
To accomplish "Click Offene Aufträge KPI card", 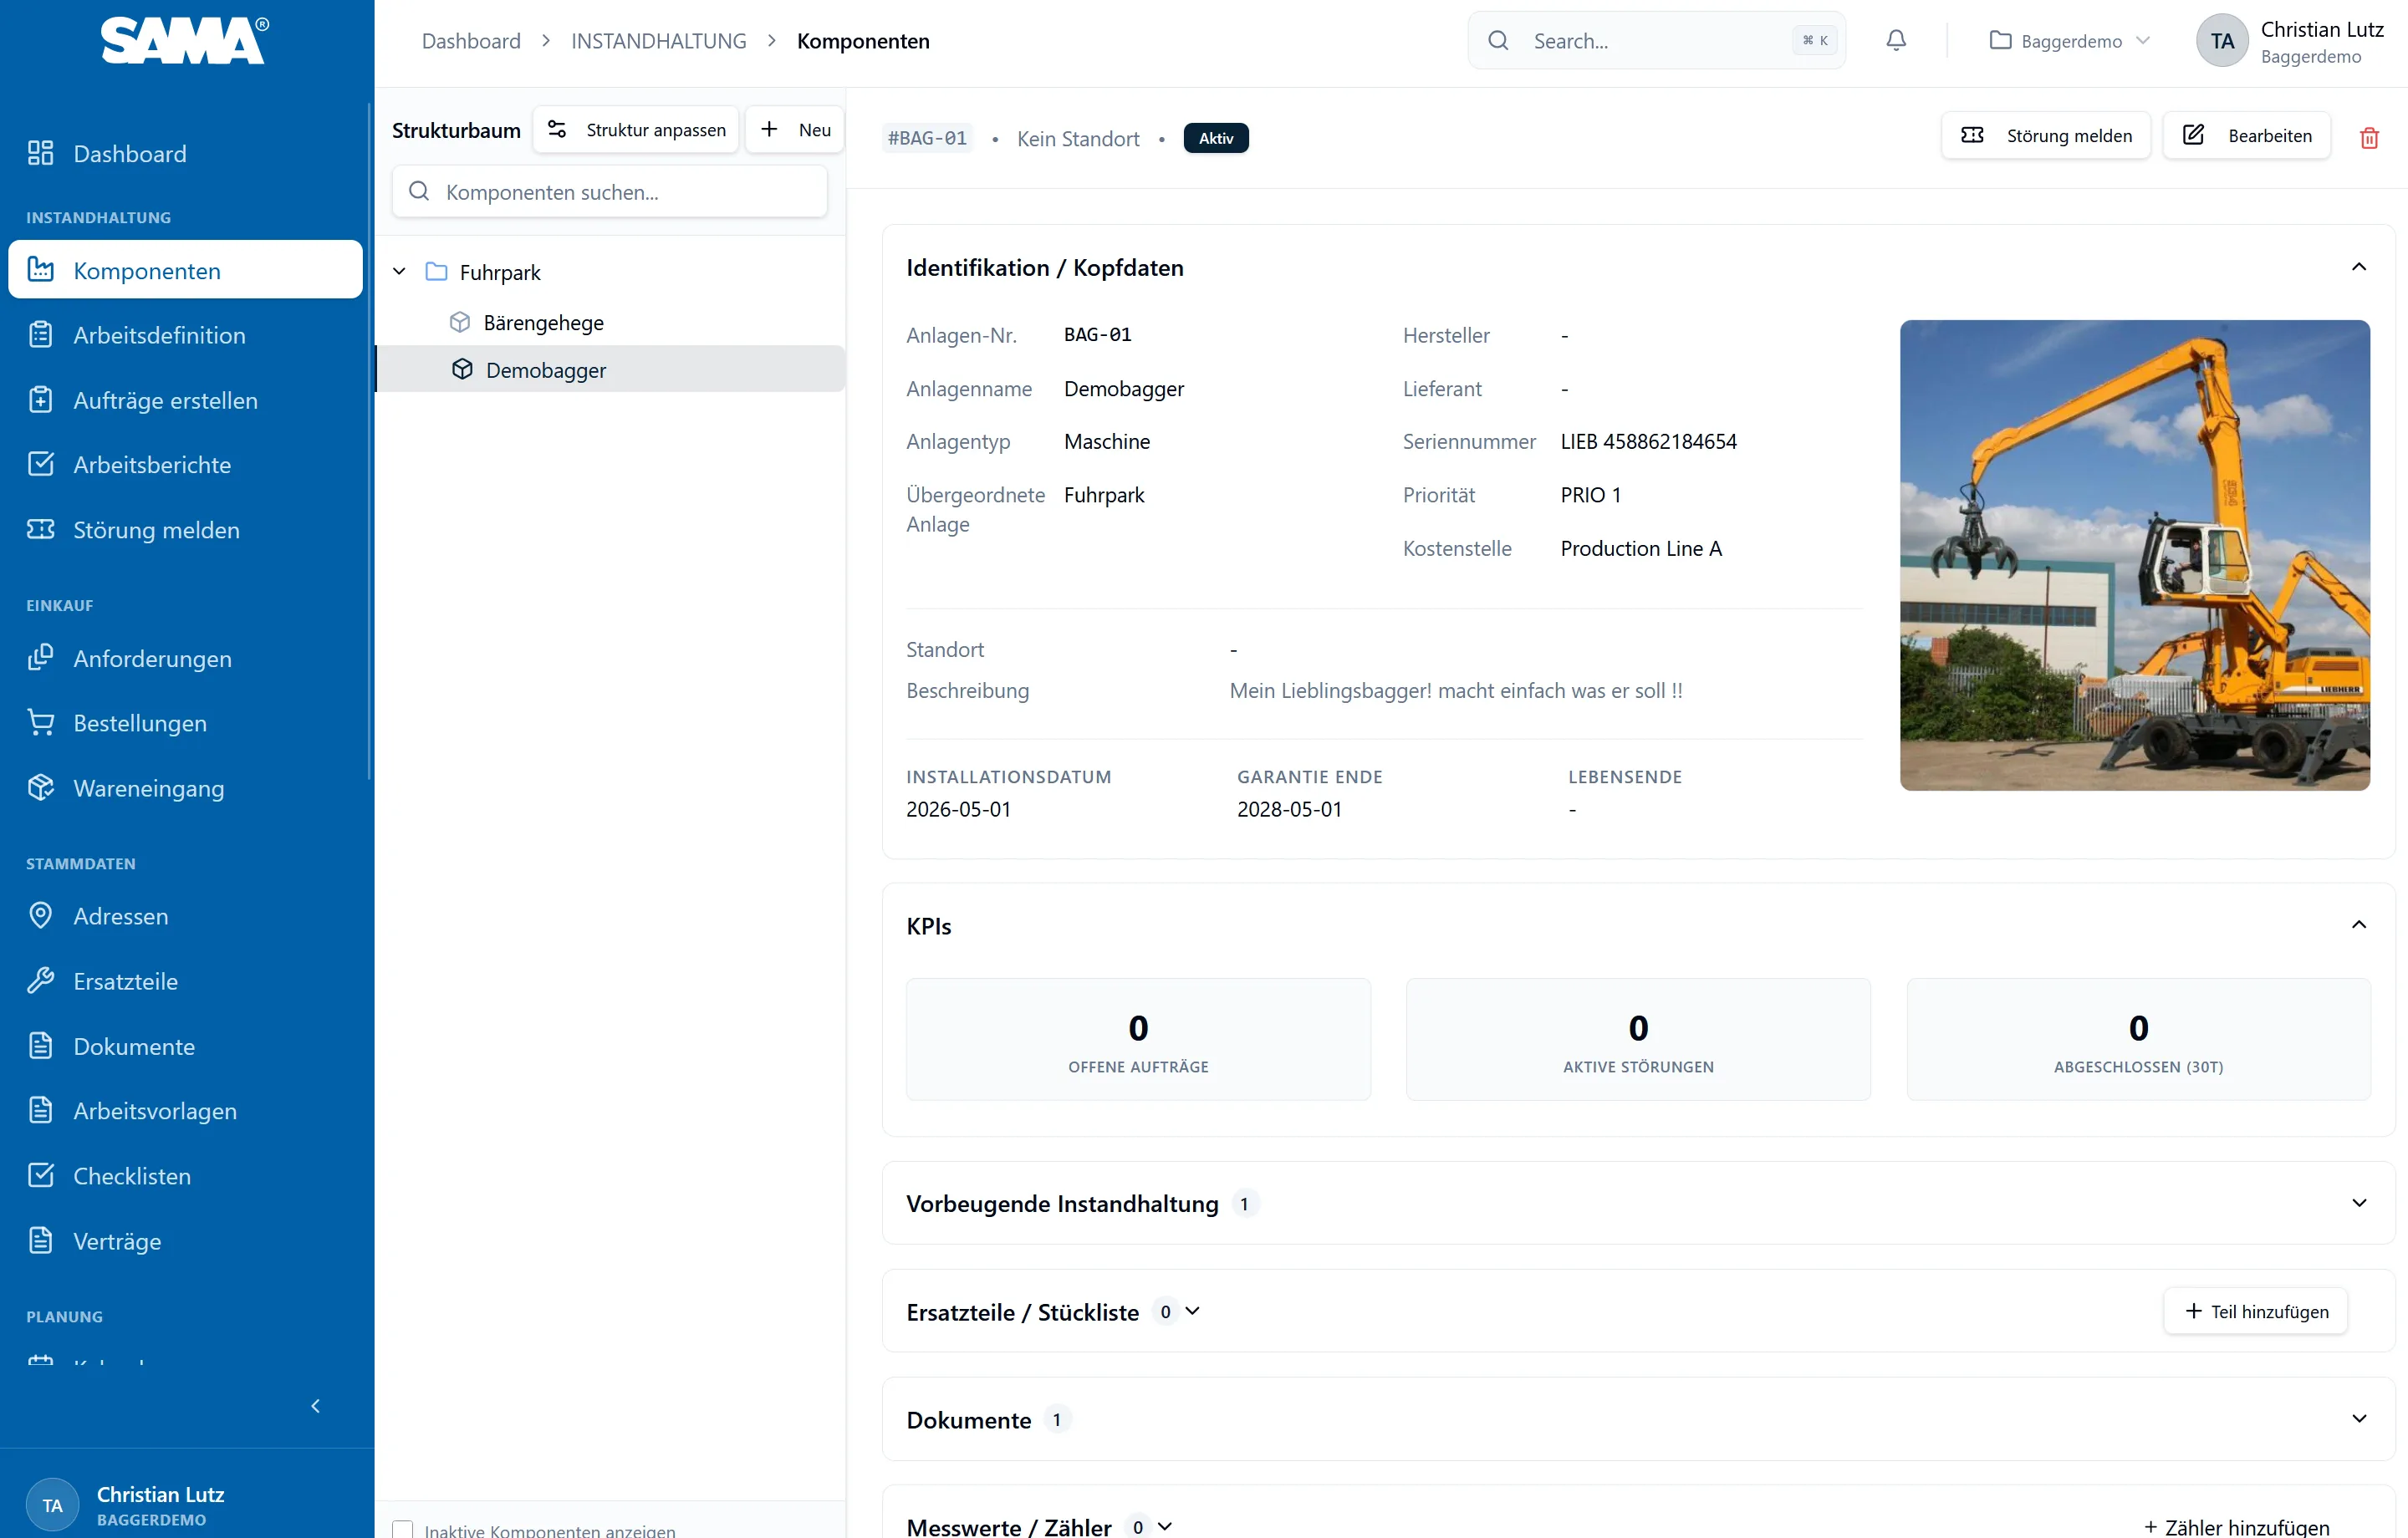I will [x=1138, y=1040].
